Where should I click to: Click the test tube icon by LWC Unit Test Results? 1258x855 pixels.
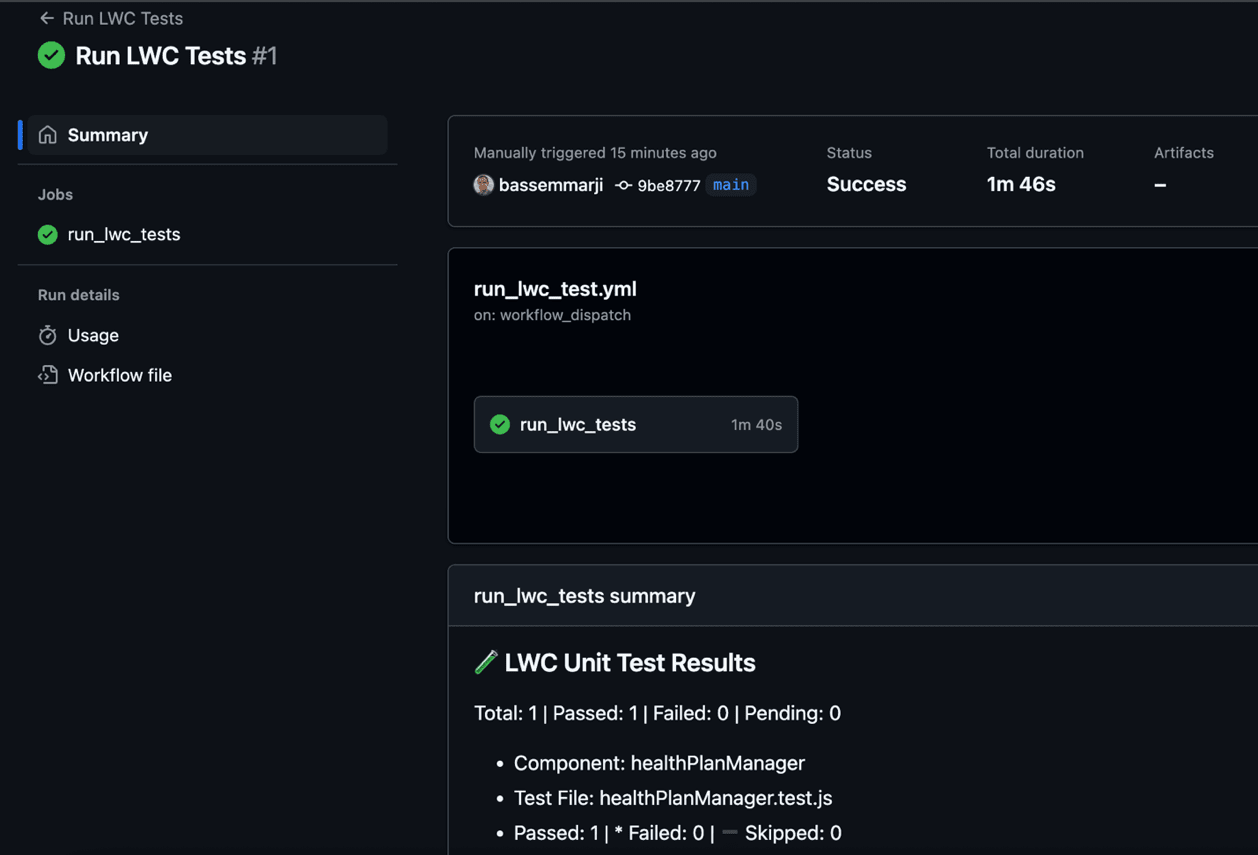(486, 662)
